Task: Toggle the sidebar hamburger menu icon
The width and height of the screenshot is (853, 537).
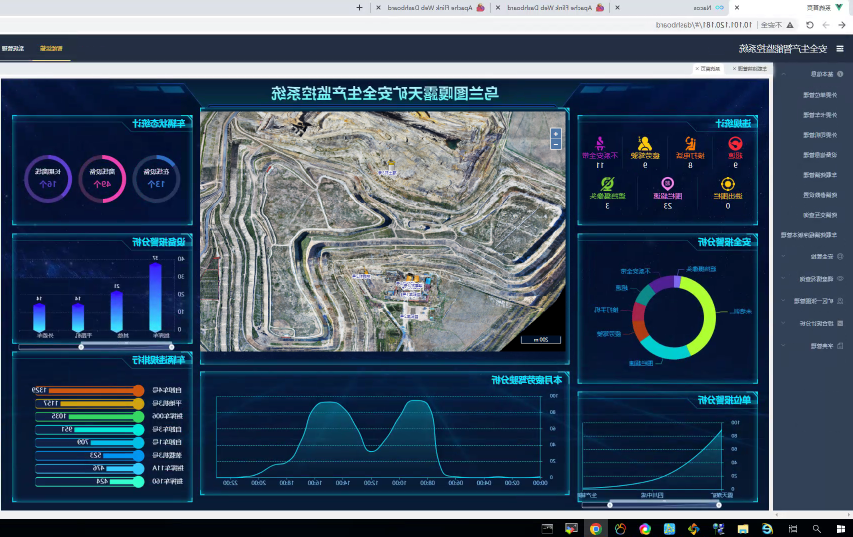Action: pyautogui.click(x=840, y=48)
